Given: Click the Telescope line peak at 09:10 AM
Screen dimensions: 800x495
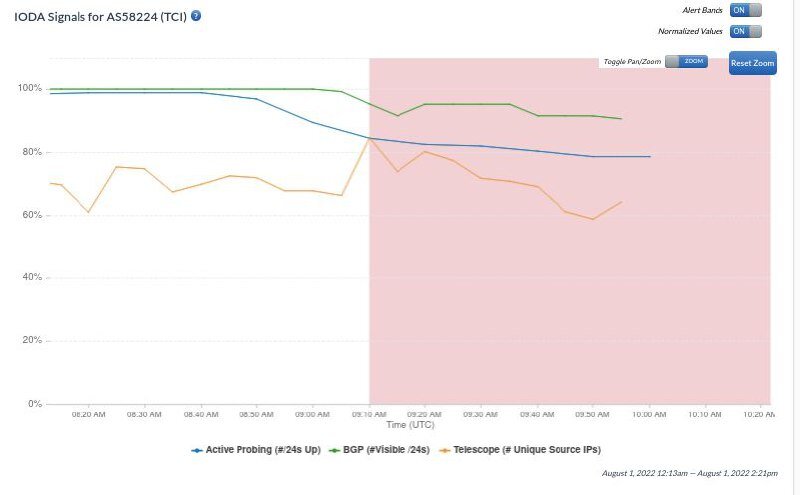Looking at the screenshot, I should point(369,138).
